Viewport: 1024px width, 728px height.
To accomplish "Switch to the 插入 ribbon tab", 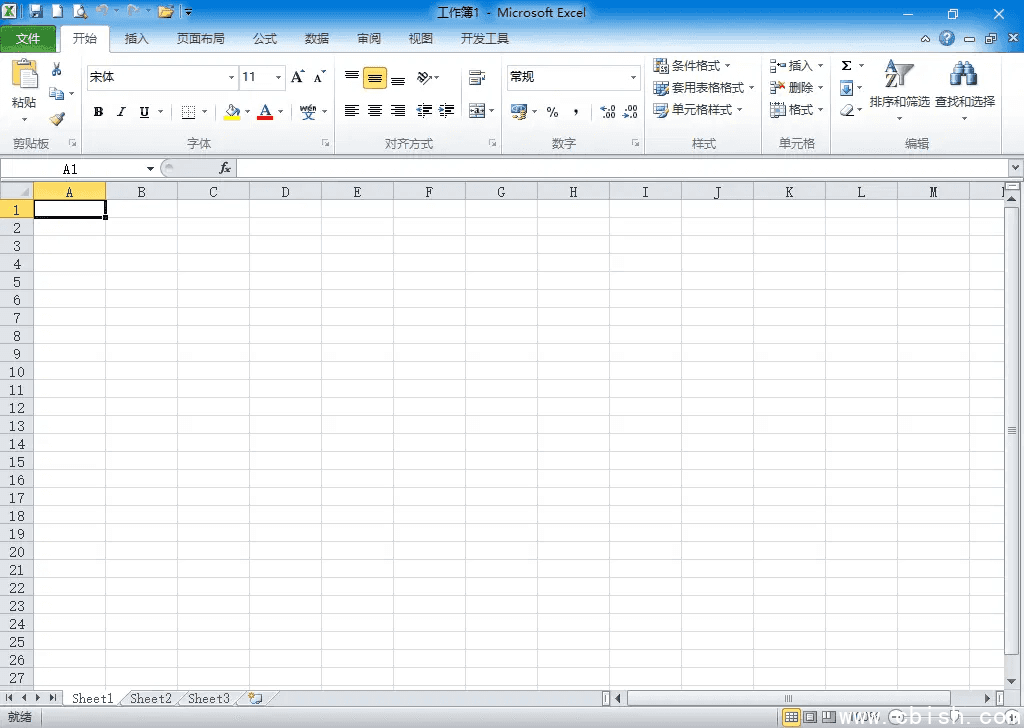I will click(136, 38).
